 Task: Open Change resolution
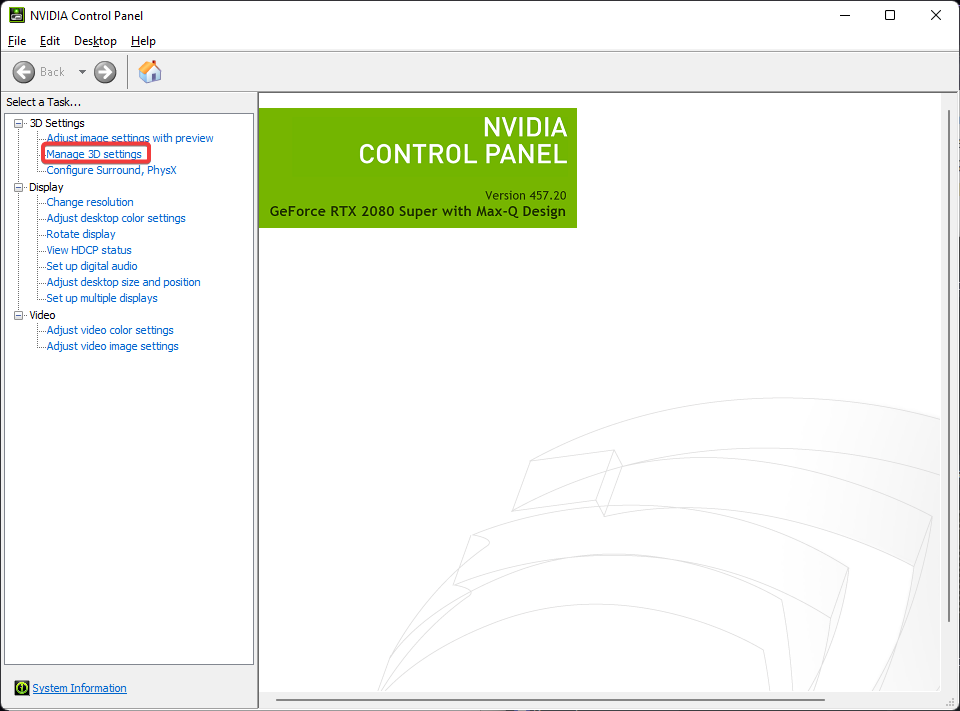coord(90,202)
